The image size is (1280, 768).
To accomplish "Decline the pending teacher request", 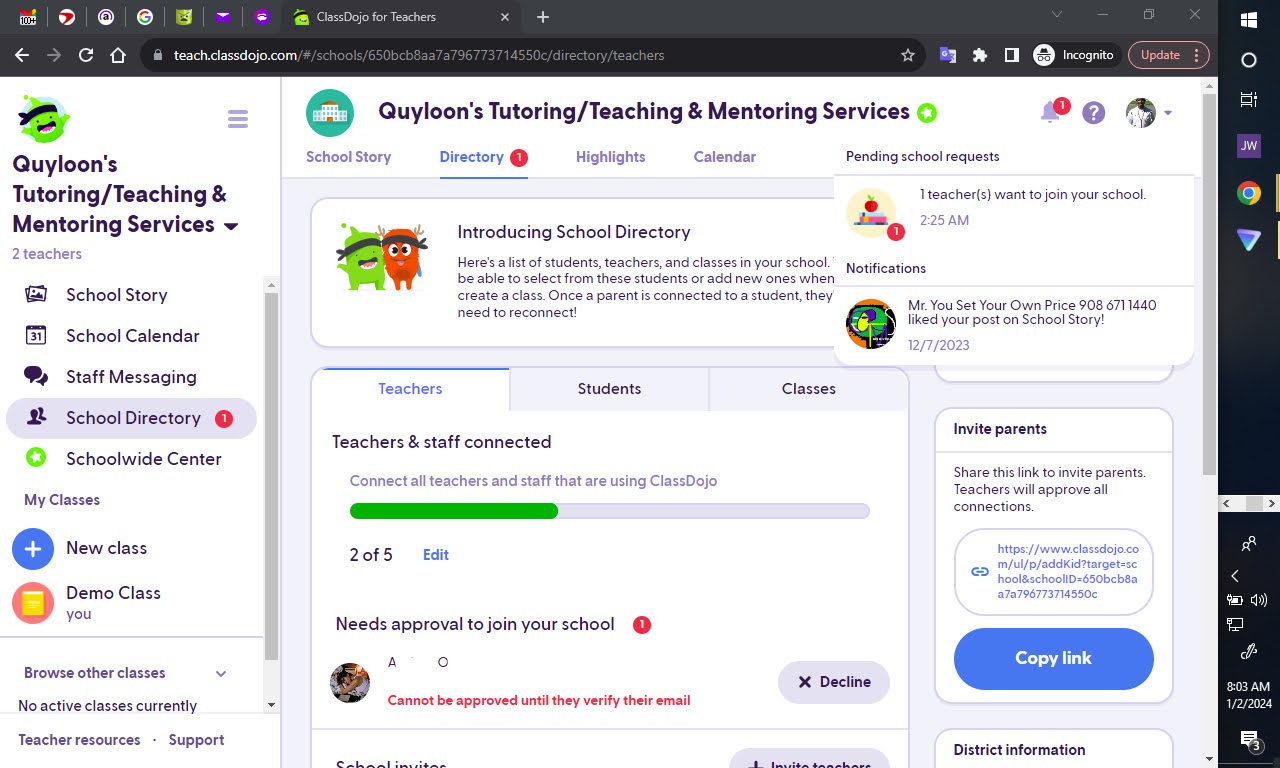I will 834,682.
